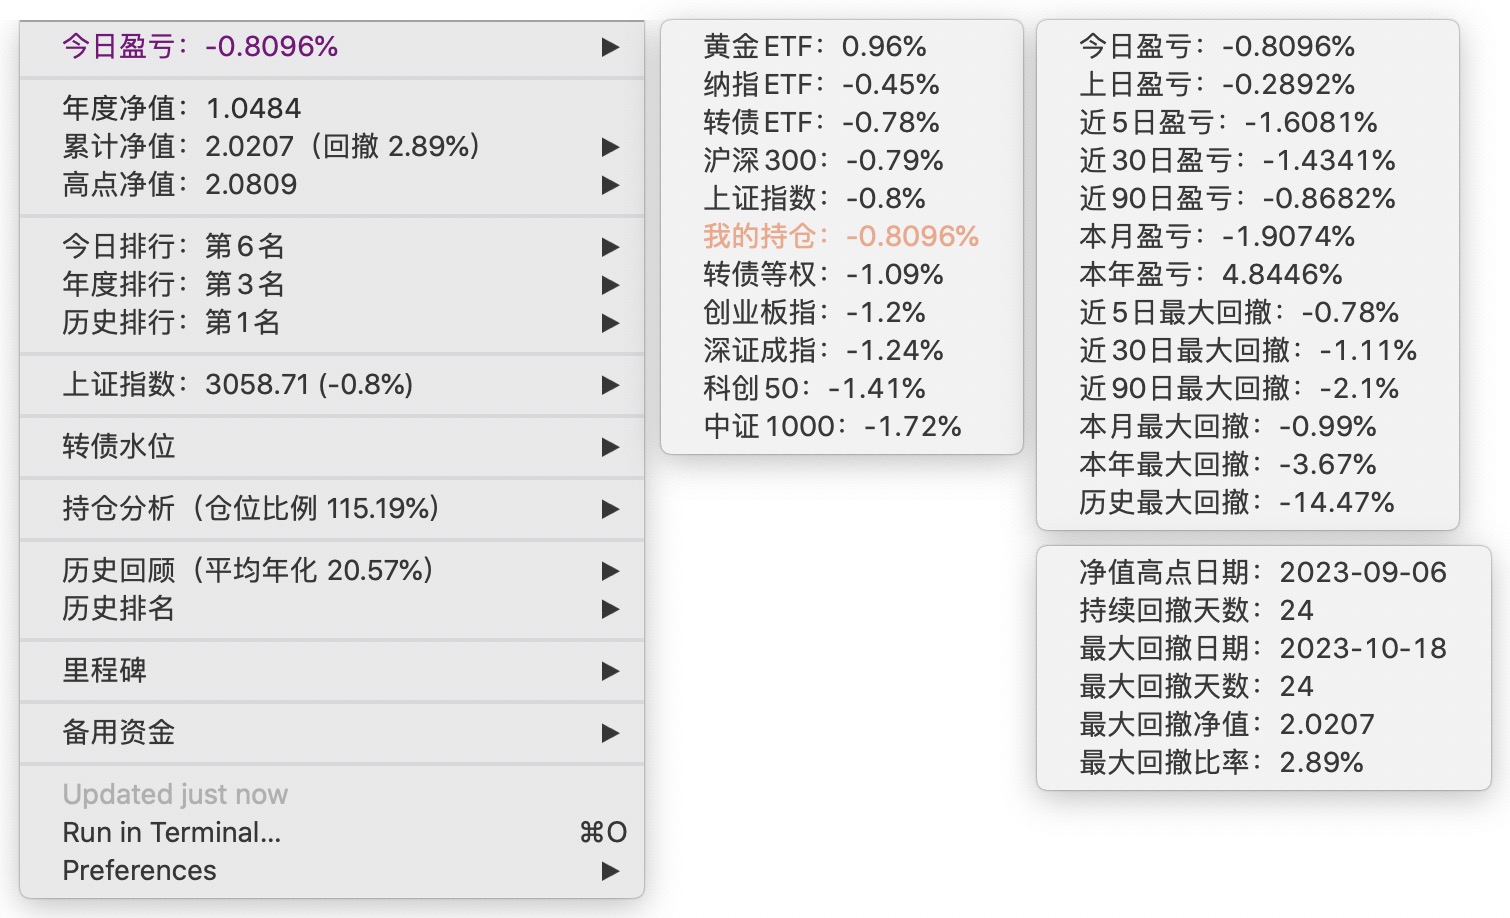
Task: Expand the 累计净值 submenu arrow
Action: pyautogui.click(x=610, y=147)
